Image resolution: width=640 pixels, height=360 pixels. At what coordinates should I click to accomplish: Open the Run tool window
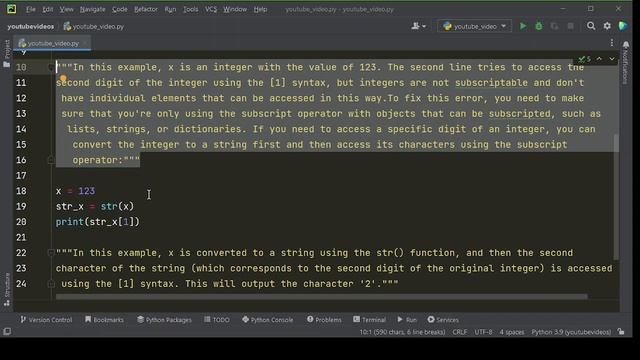click(407, 320)
